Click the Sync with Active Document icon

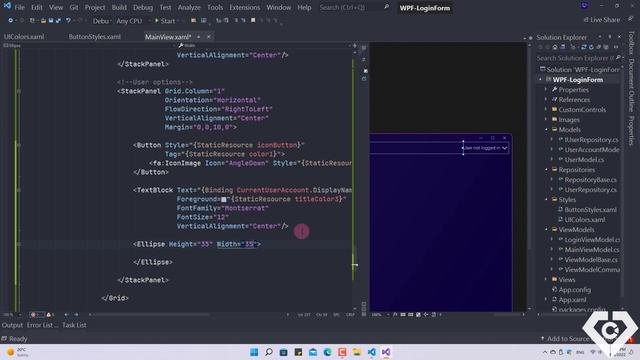point(584,47)
